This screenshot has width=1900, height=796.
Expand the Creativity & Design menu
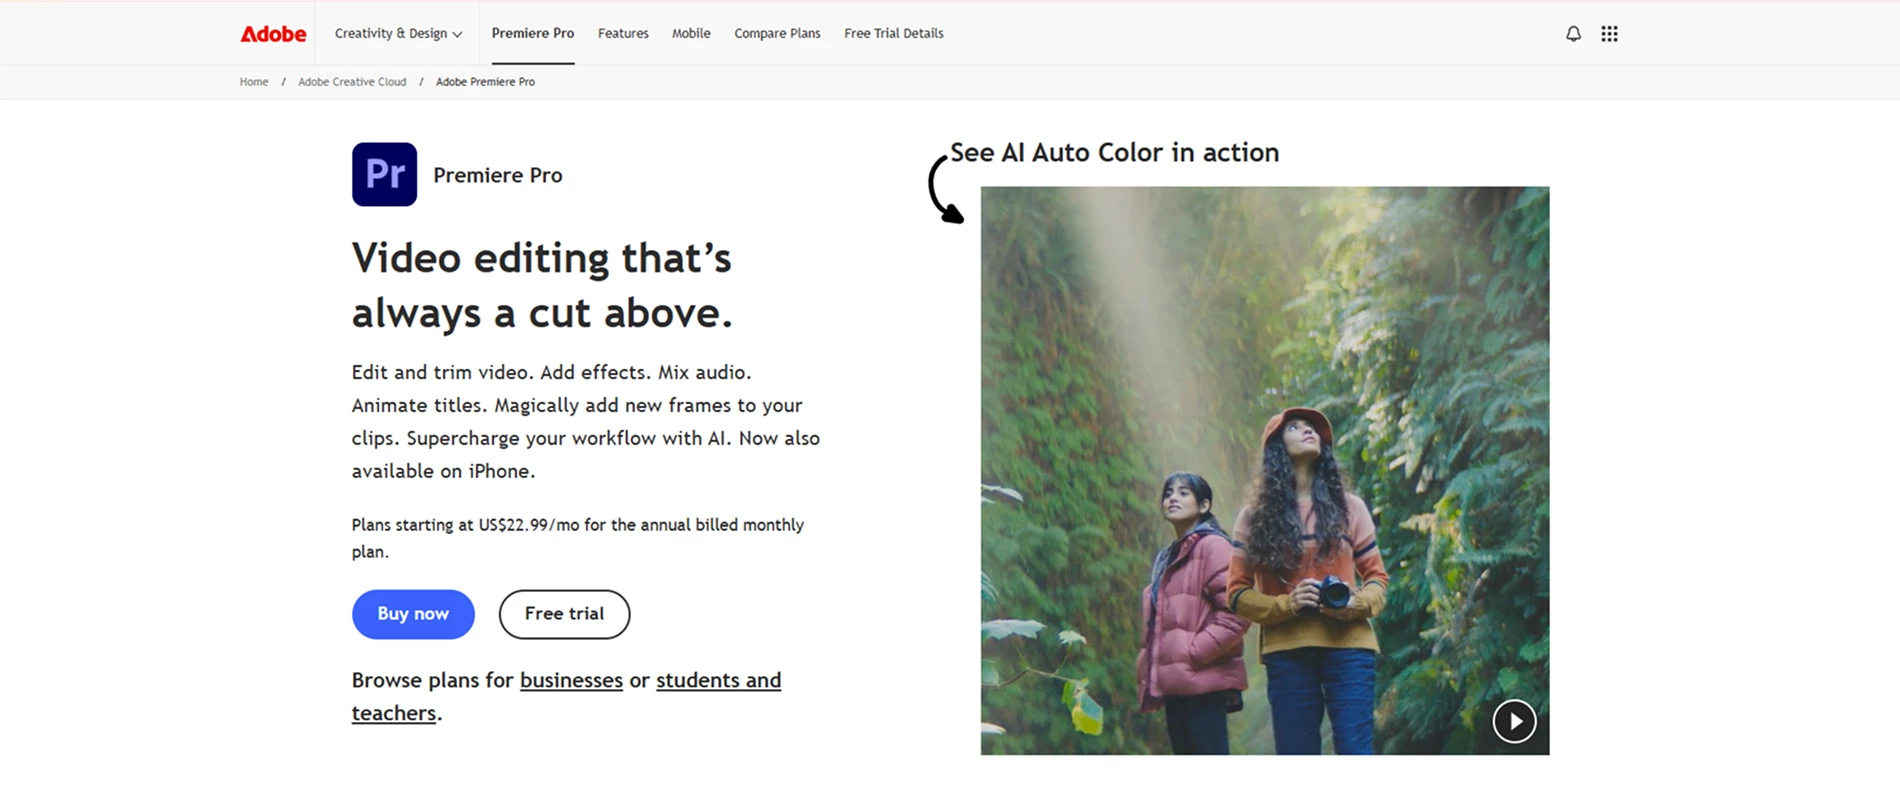point(398,34)
